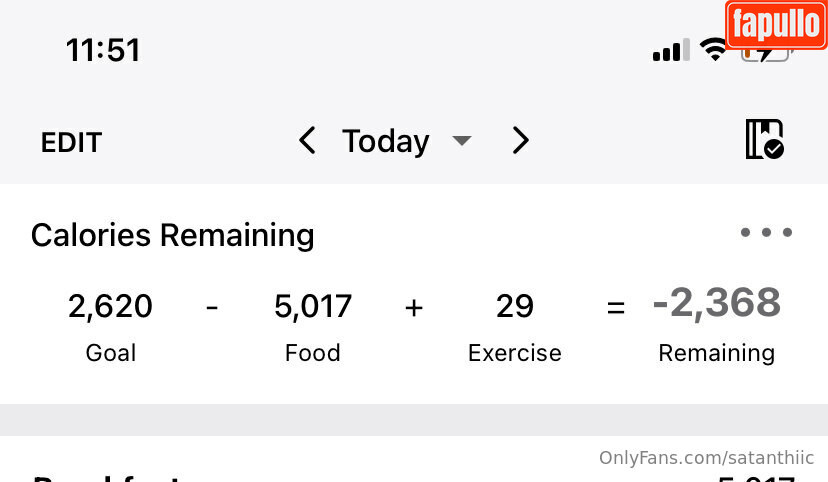Tap the cellular signal bars icon
This screenshot has height=482, width=828.
(671, 51)
